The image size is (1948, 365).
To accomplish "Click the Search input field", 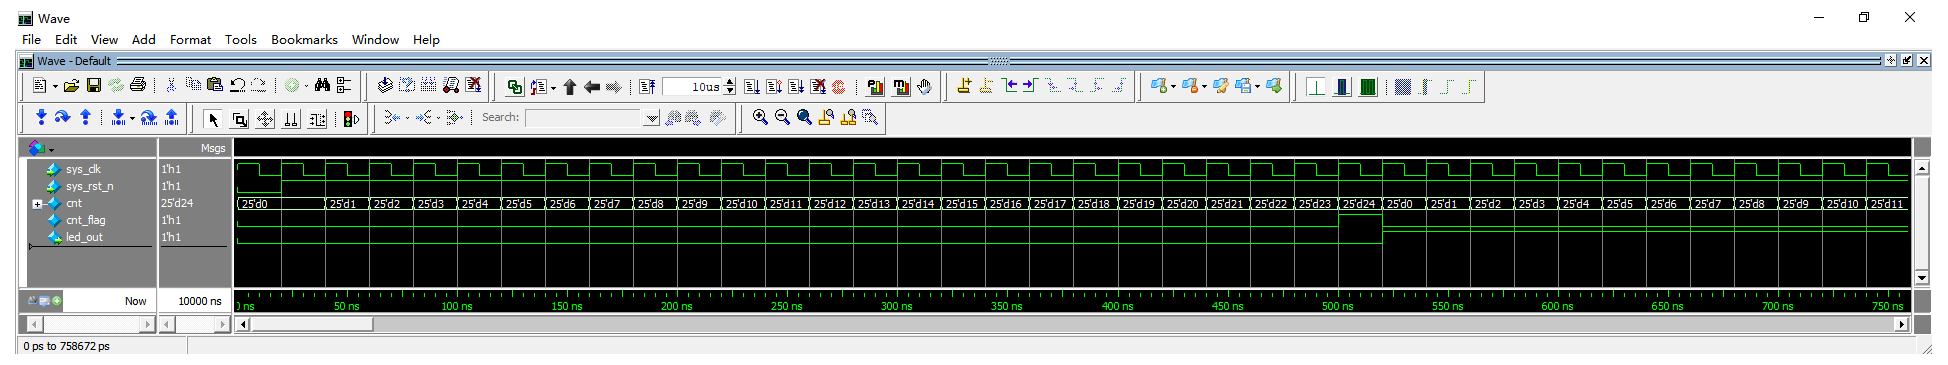I will 584,118.
